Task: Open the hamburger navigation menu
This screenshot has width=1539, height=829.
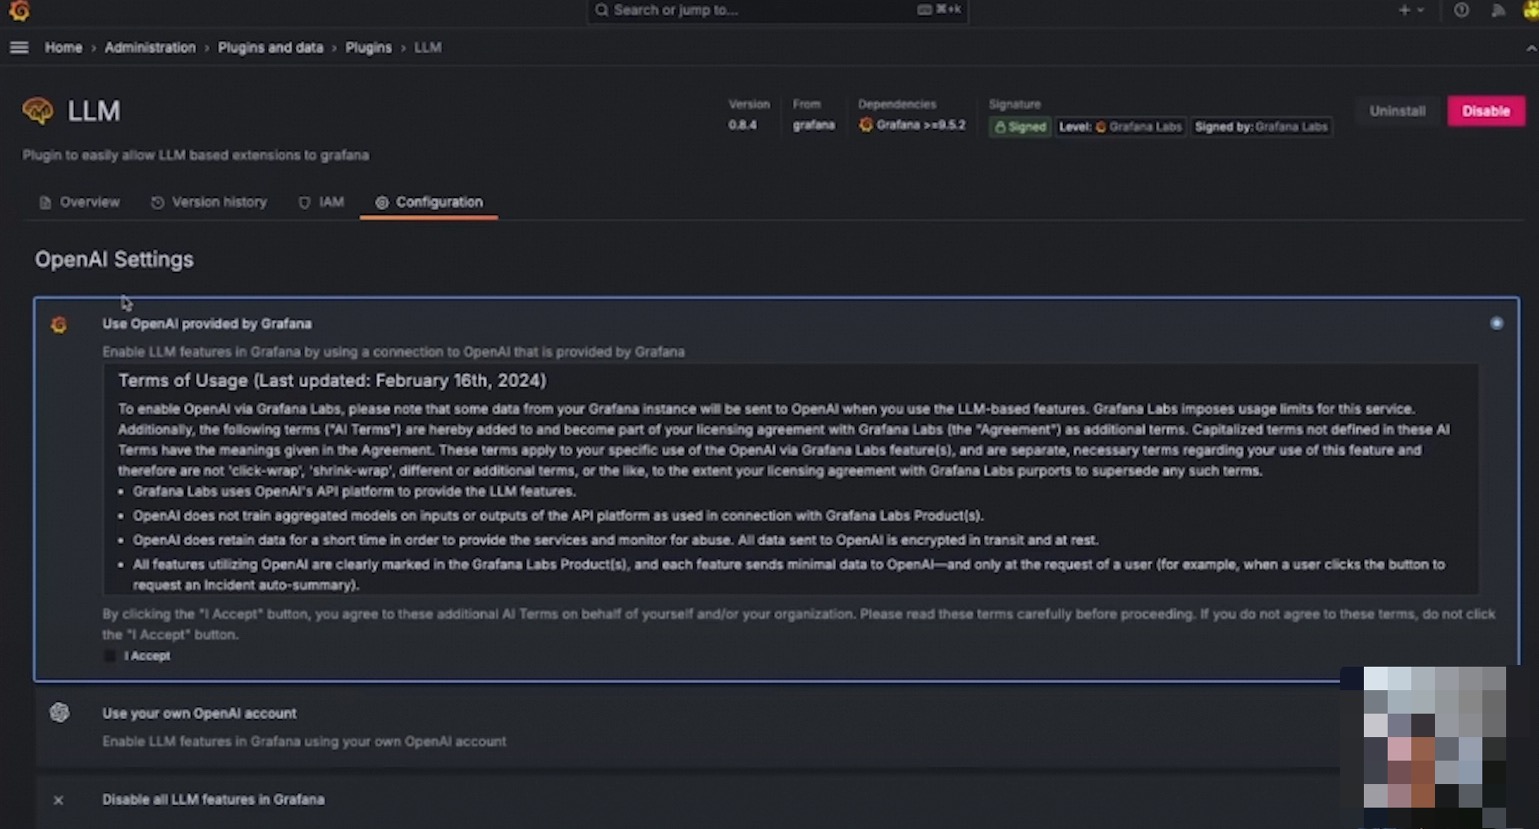Action: (19, 47)
